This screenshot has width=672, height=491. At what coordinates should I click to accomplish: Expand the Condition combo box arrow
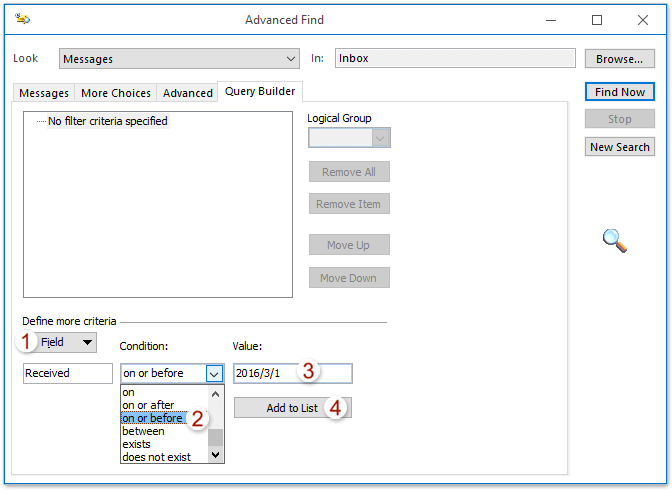[214, 374]
